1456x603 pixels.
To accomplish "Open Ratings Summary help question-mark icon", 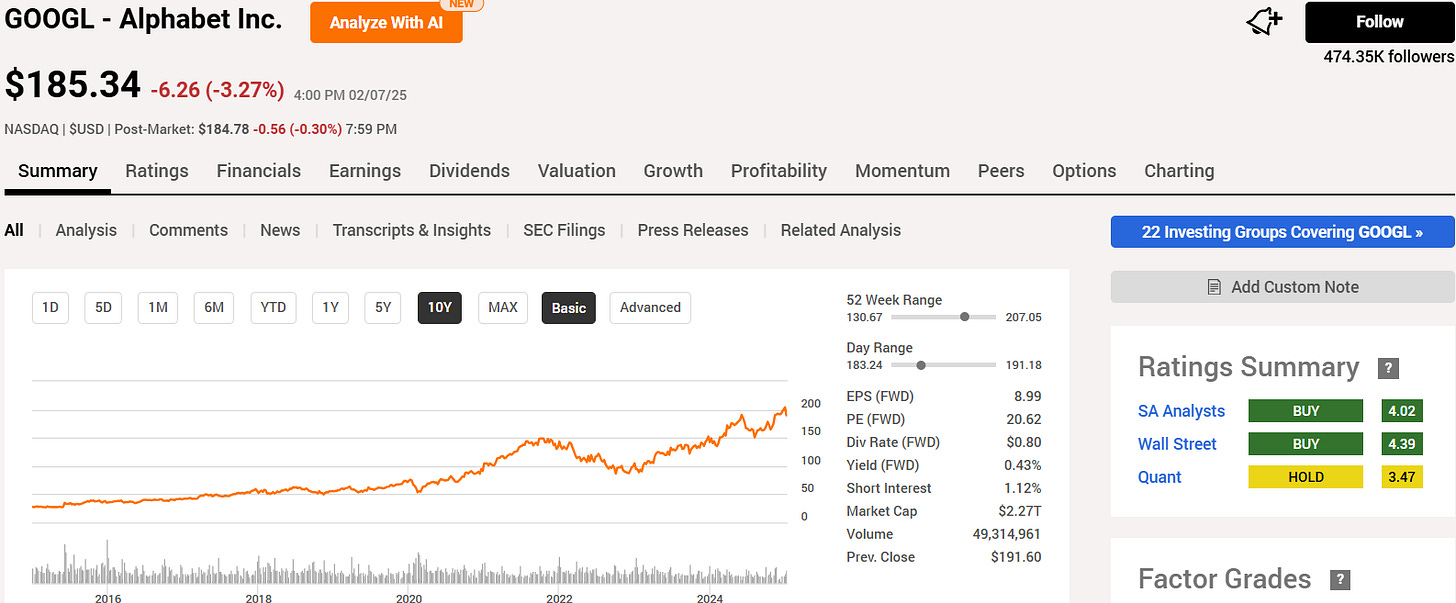I will click(x=1388, y=368).
